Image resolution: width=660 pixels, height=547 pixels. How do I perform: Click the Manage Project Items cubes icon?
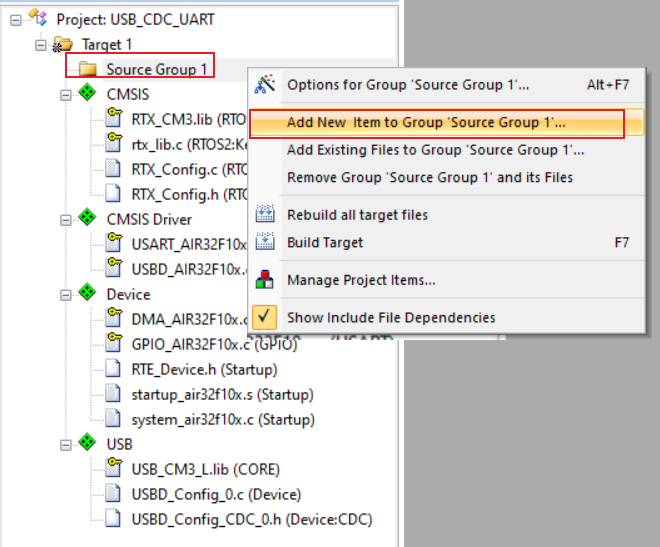[x=265, y=279]
